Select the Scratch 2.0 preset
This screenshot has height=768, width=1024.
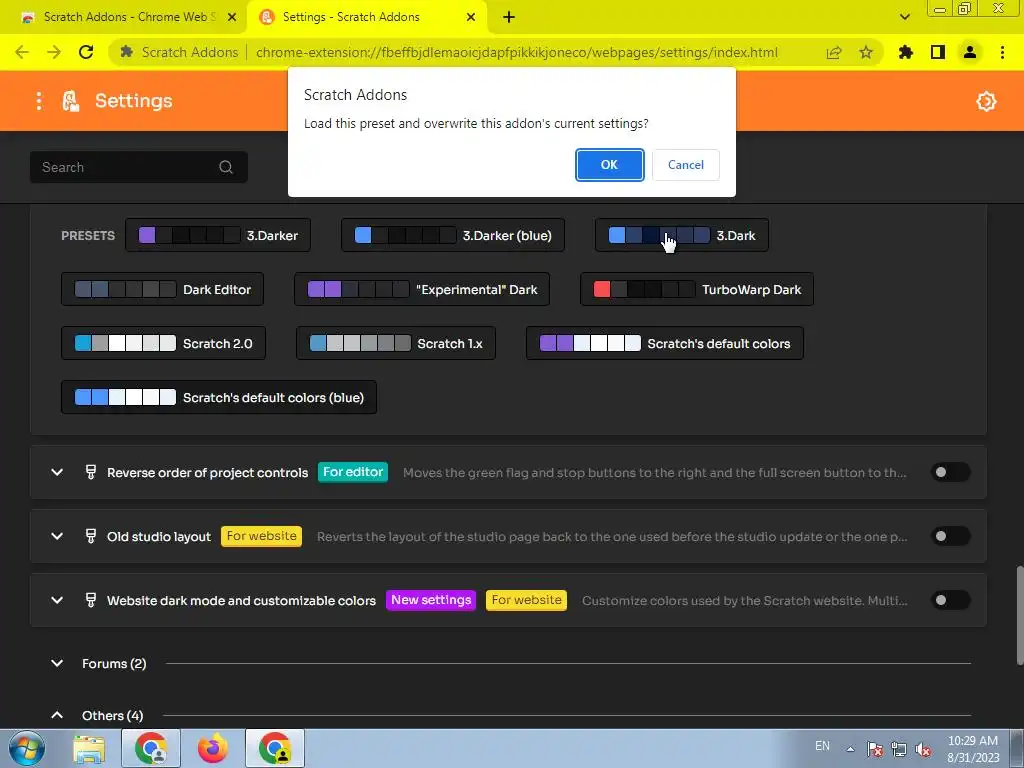[x=163, y=344]
